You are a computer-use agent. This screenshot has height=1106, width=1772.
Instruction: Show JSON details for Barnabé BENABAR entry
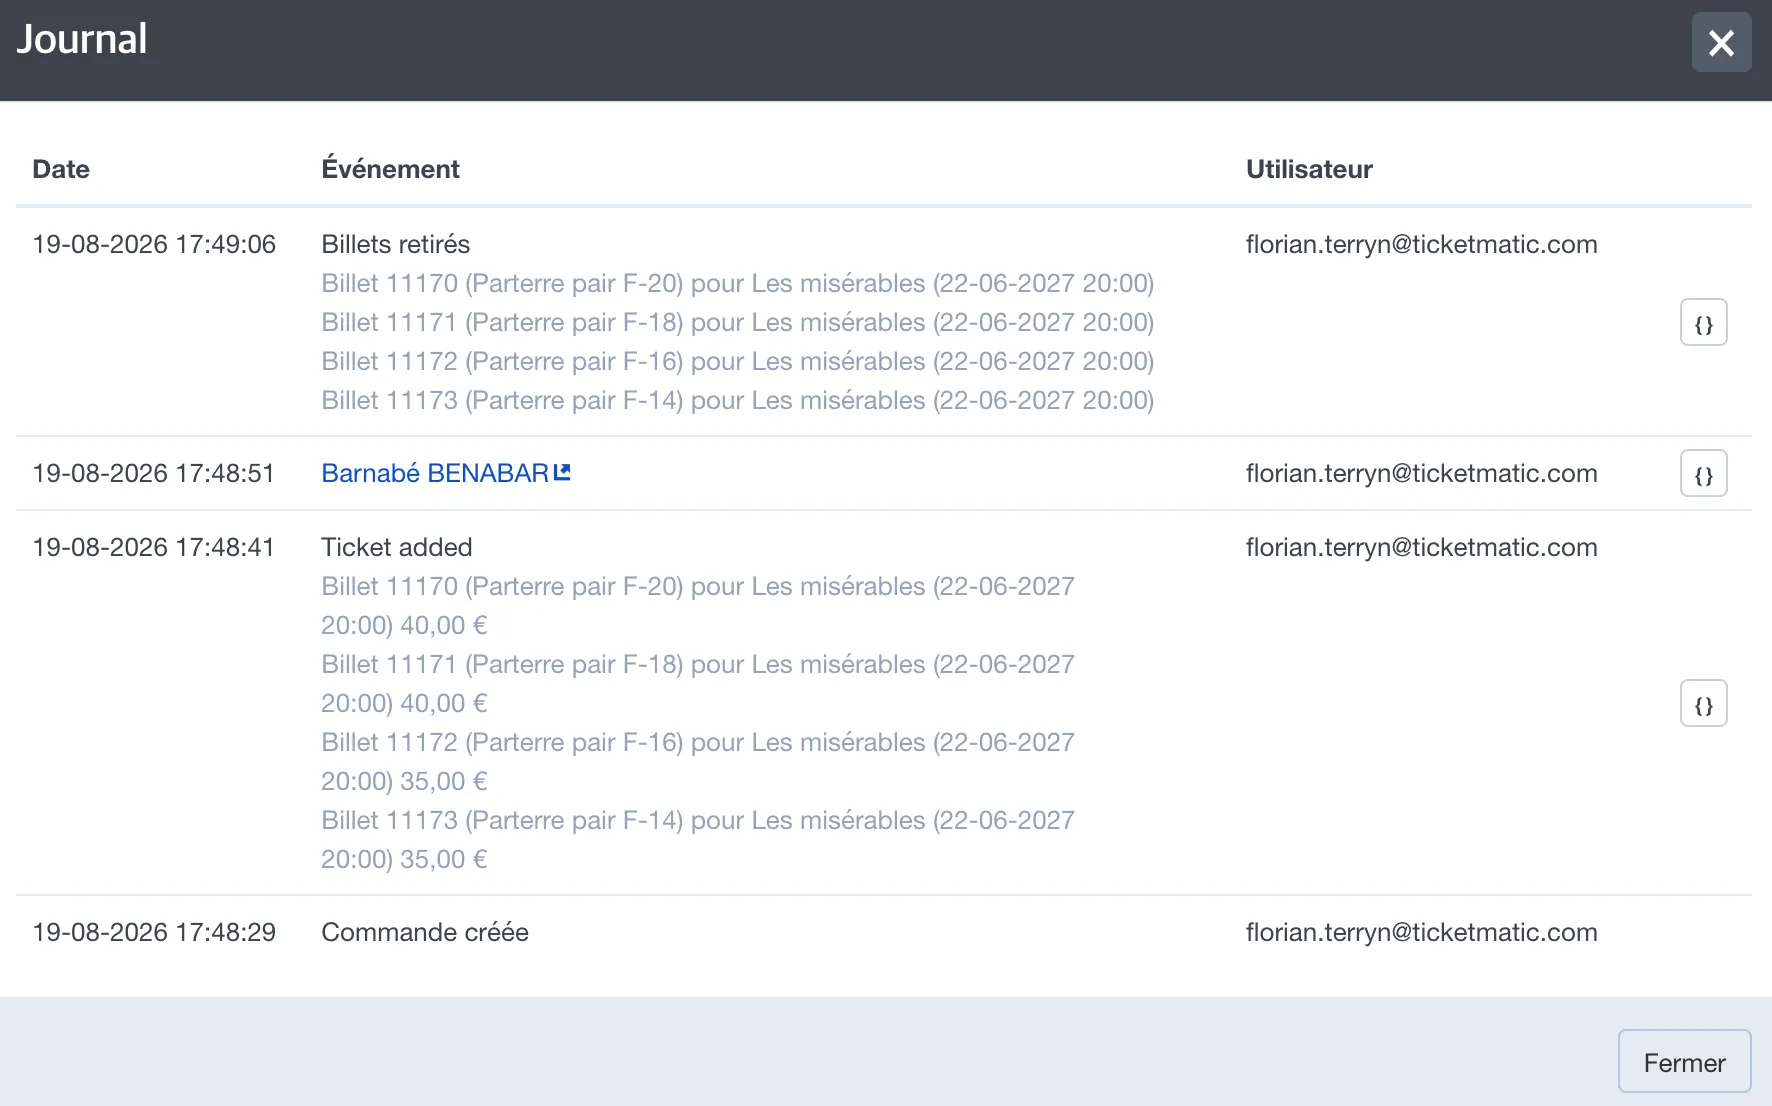(x=1703, y=473)
